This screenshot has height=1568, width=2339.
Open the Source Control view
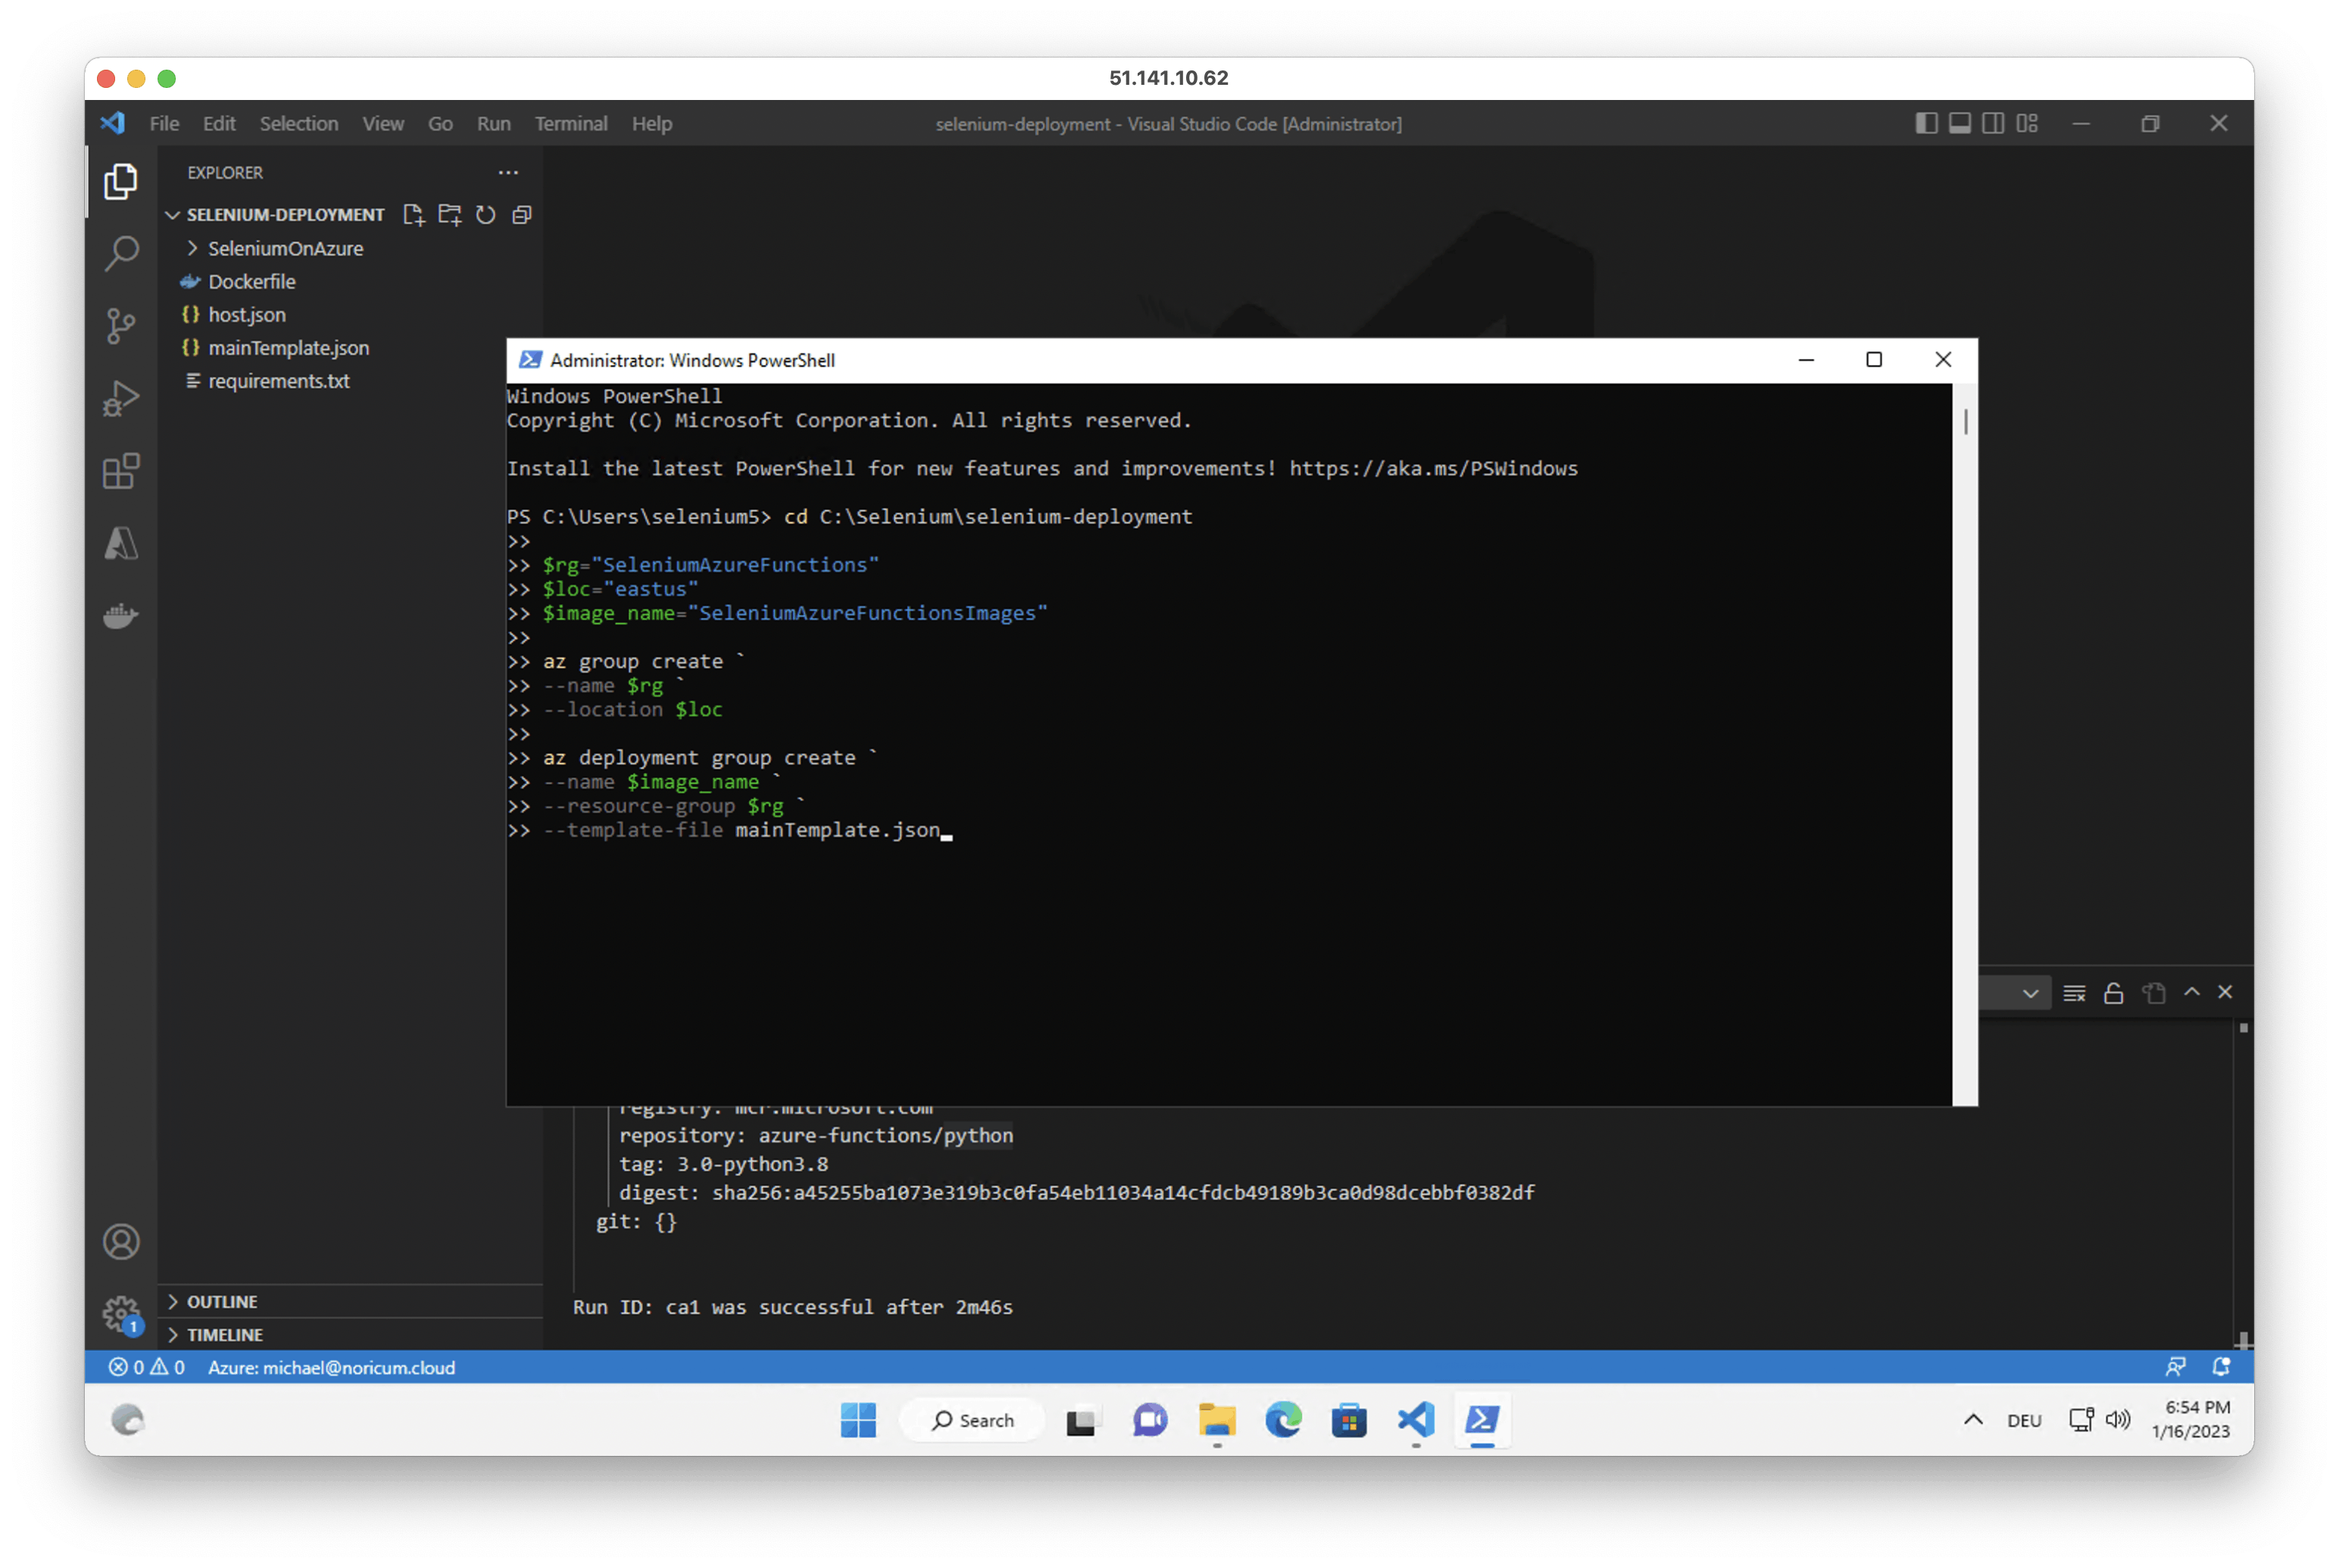121,325
